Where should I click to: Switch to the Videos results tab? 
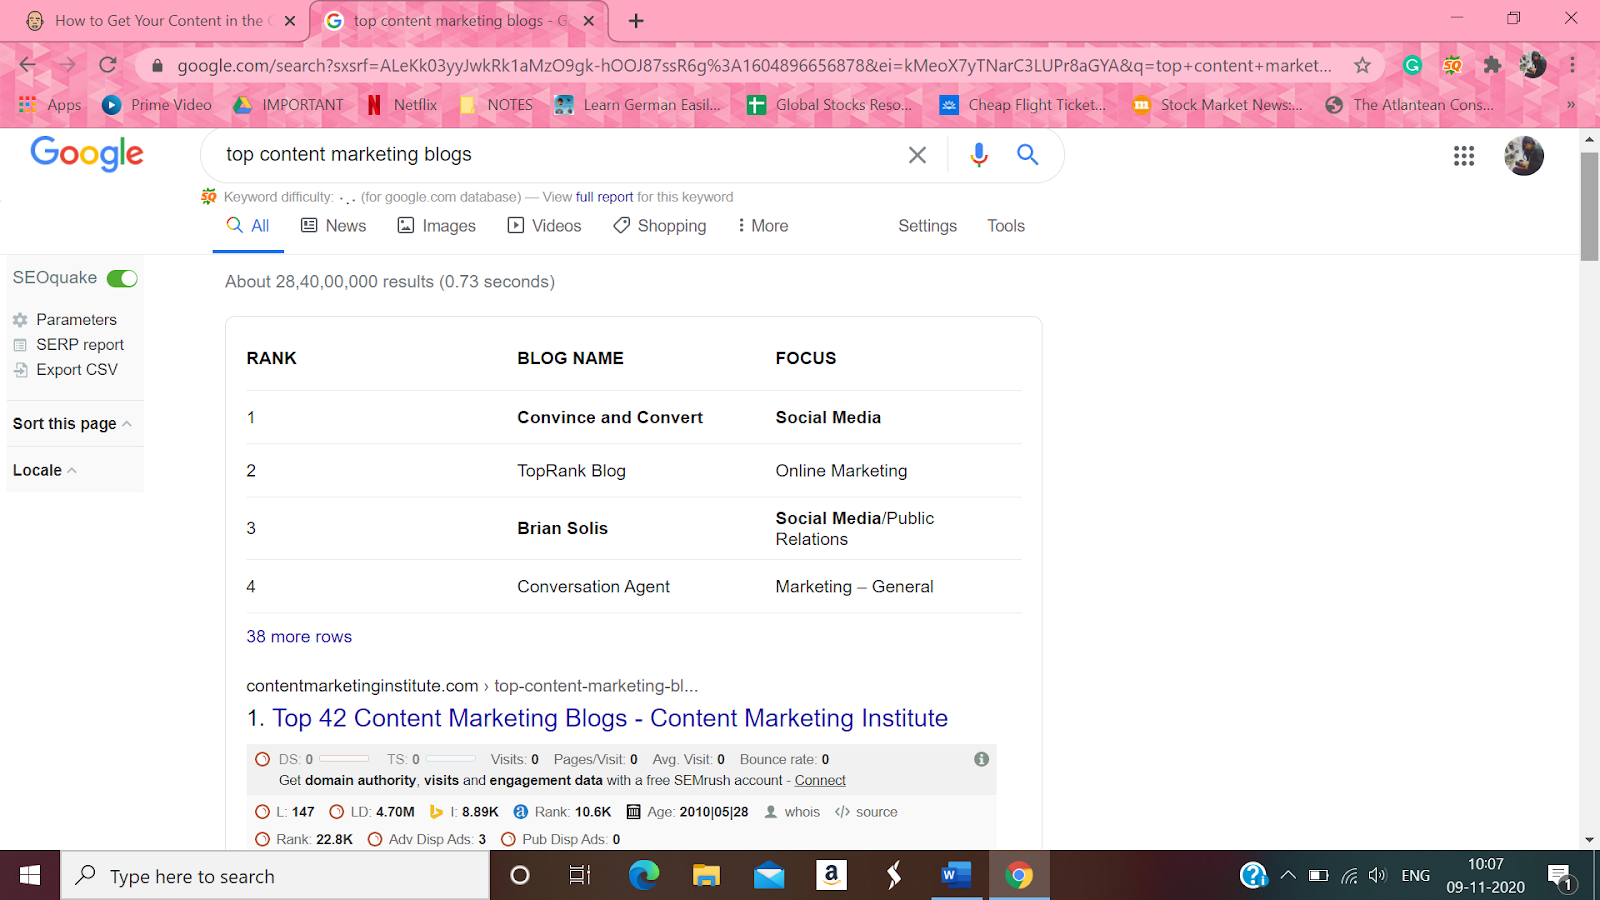(x=545, y=226)
